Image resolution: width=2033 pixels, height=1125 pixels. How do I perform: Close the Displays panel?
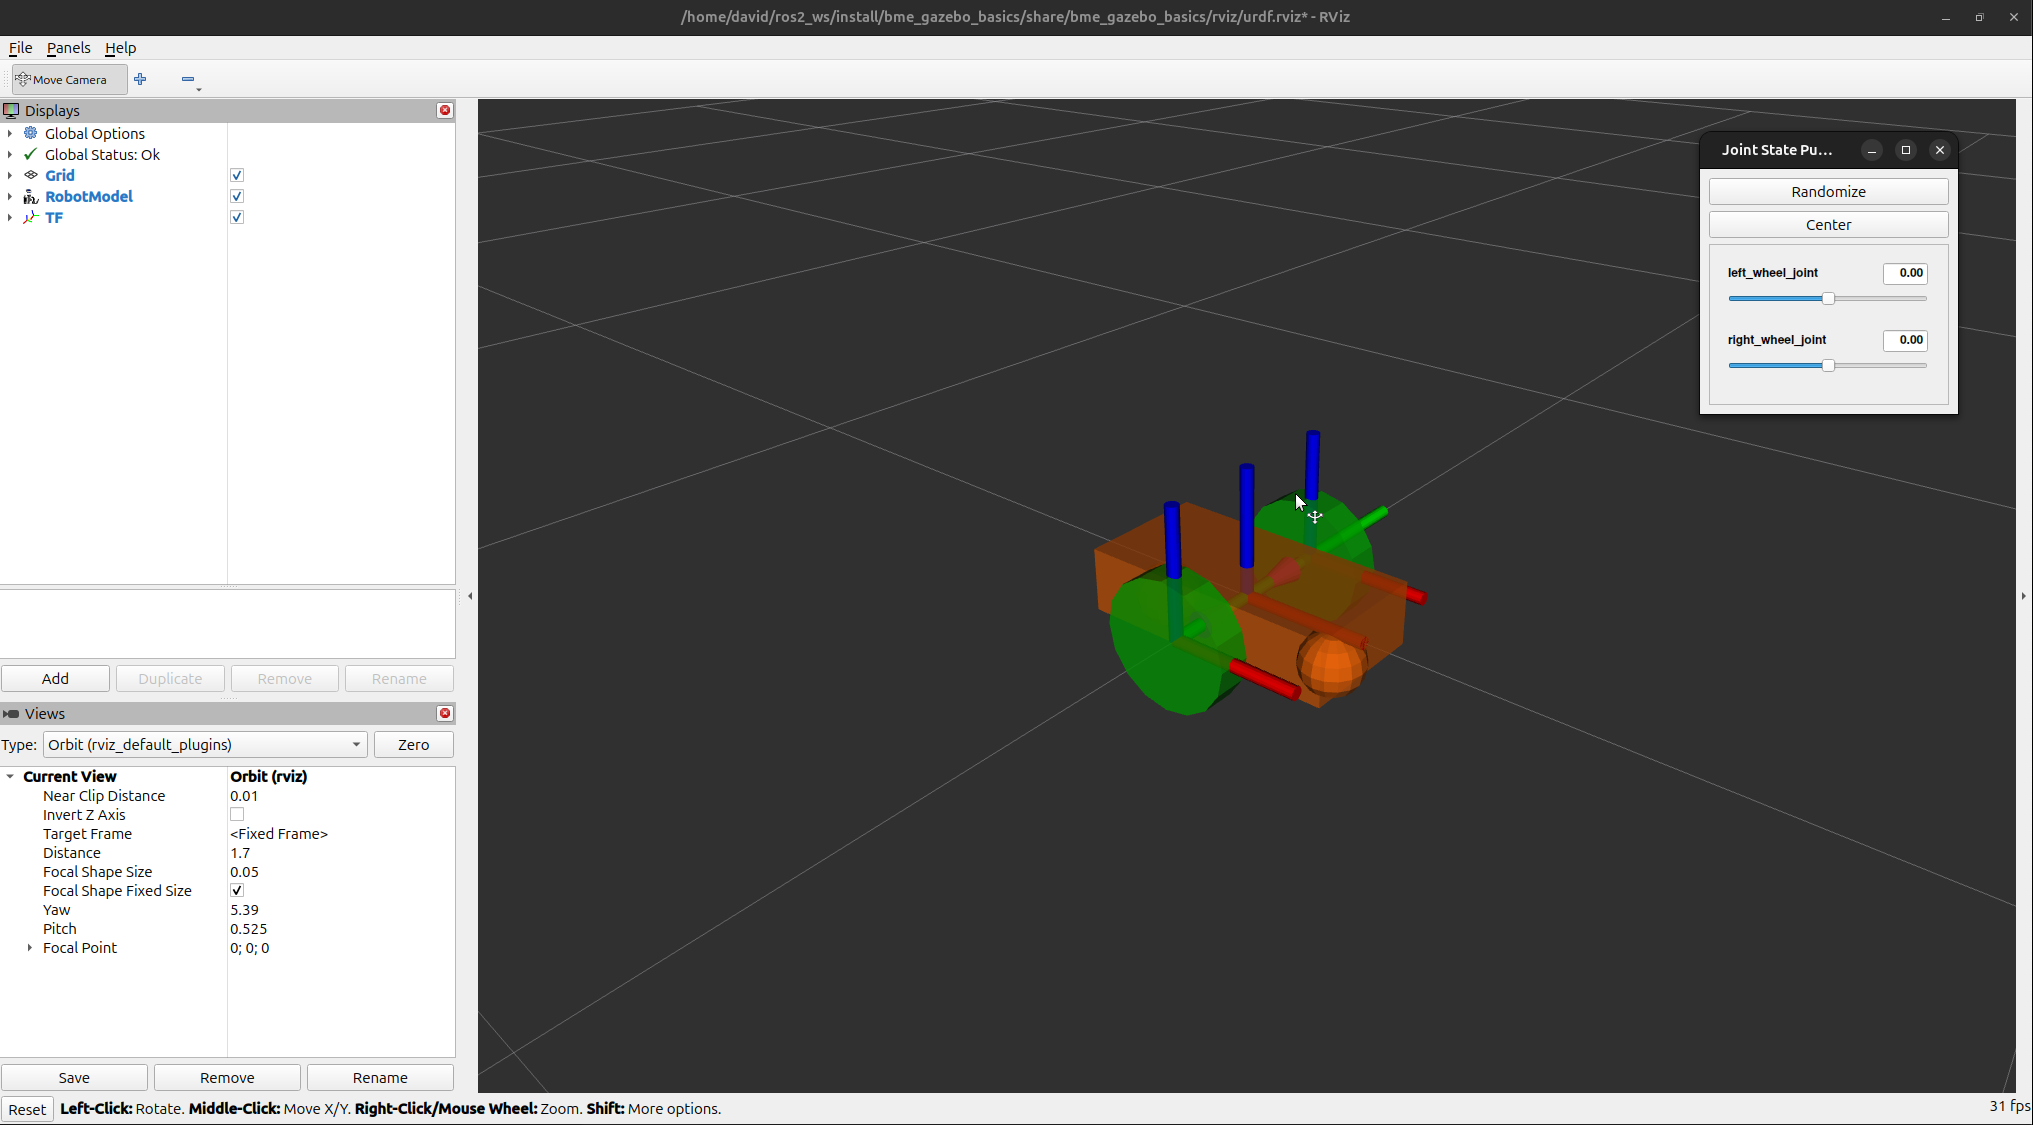(x=445, y=110)
